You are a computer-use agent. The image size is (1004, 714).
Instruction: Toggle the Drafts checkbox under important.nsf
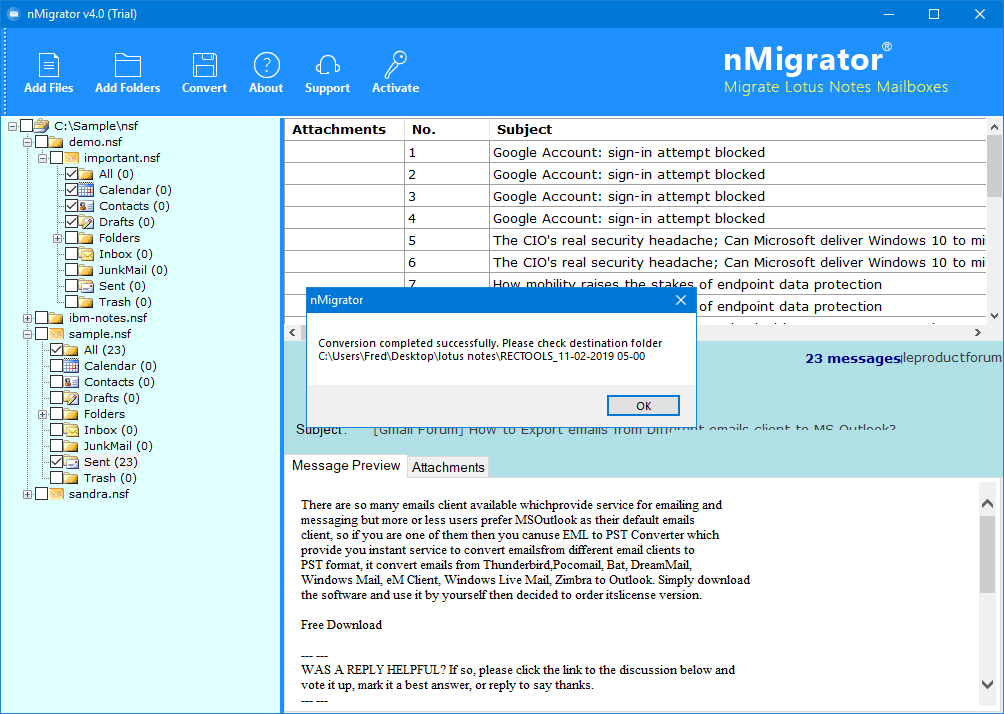click(x=71, y=222)
